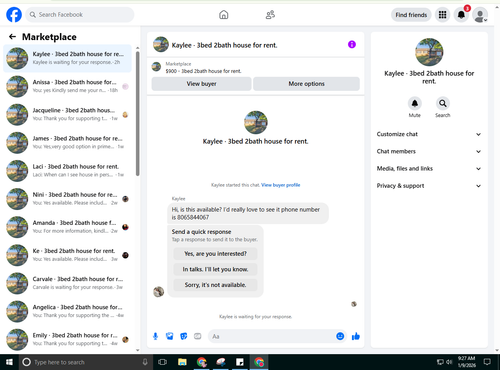500x370 pixels.
Task: Open the Anissa conversation
Action: [67, 86]
